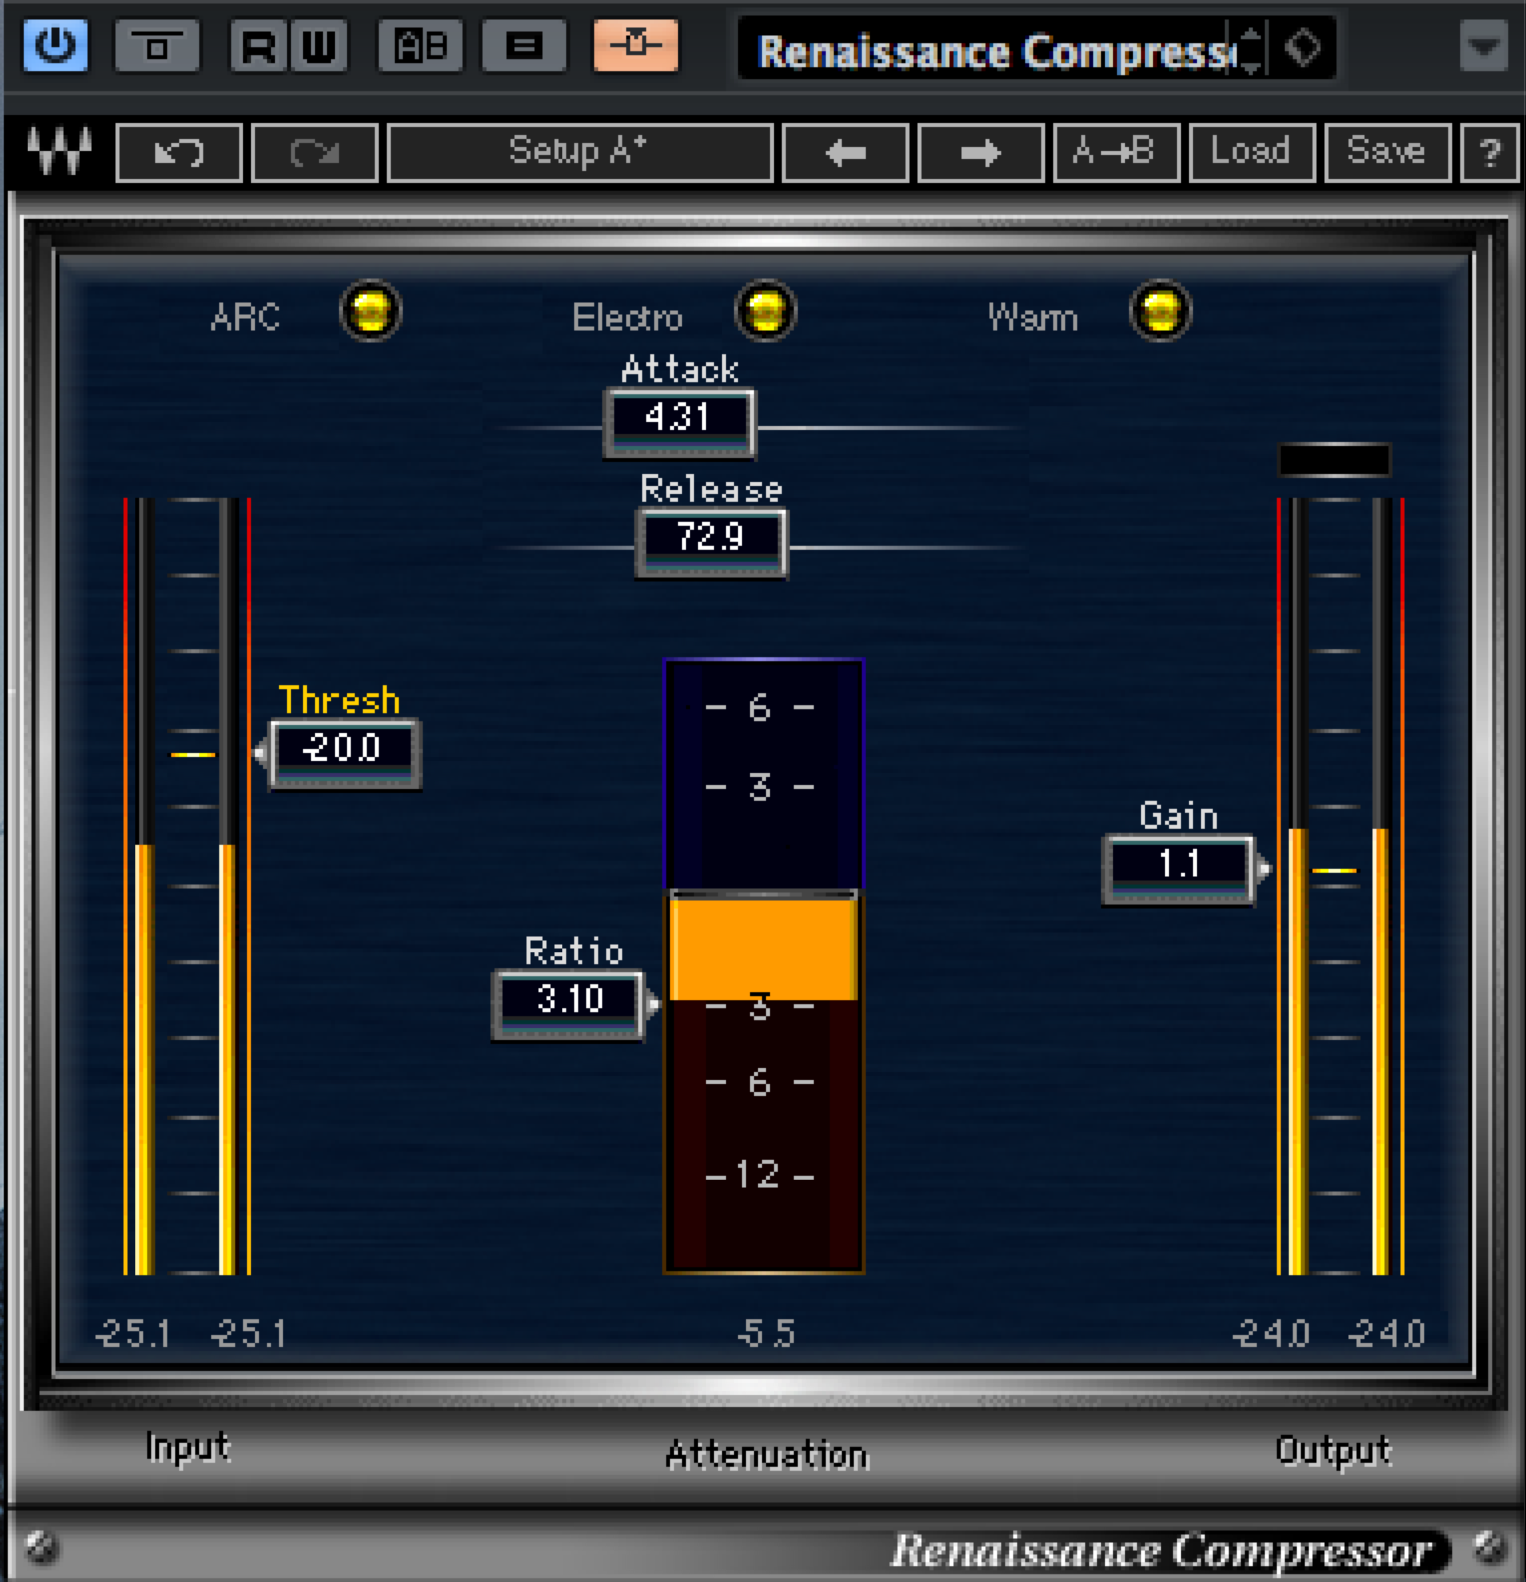The height and width of the screenshot is (1582, 1526).
Task: Copy setup A to B
Action: click(1116, 153)
